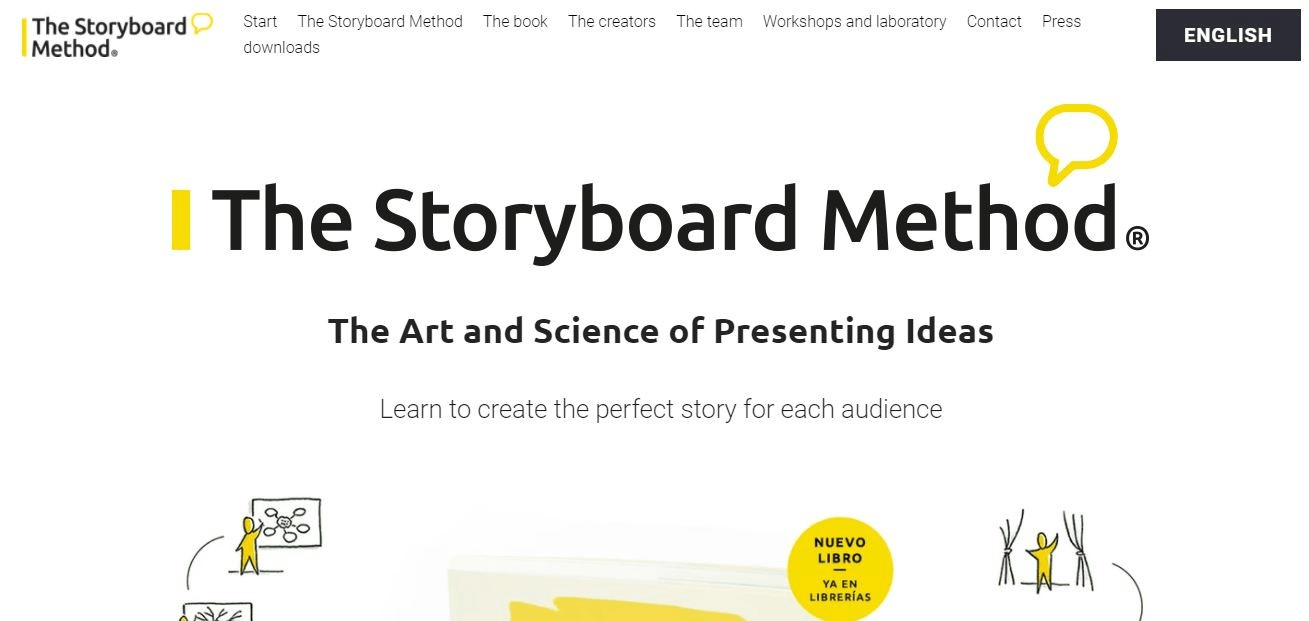Screen dimensions: 1309x621
Task: Click the yellow vertical bar beside the title
Action: coord(181,219)
